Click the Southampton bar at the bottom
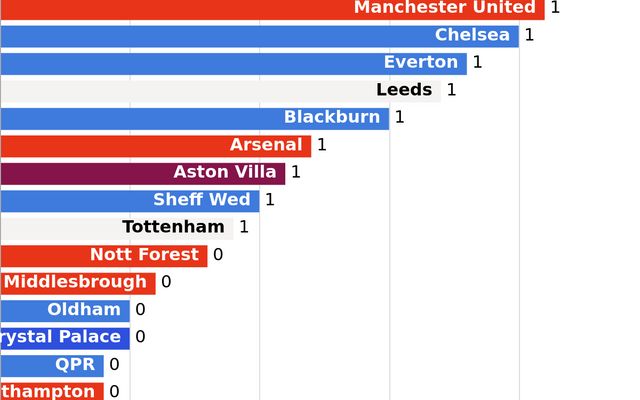Image resolution: width=640 pixels, height=400 pixels. (x=51, y=392)
